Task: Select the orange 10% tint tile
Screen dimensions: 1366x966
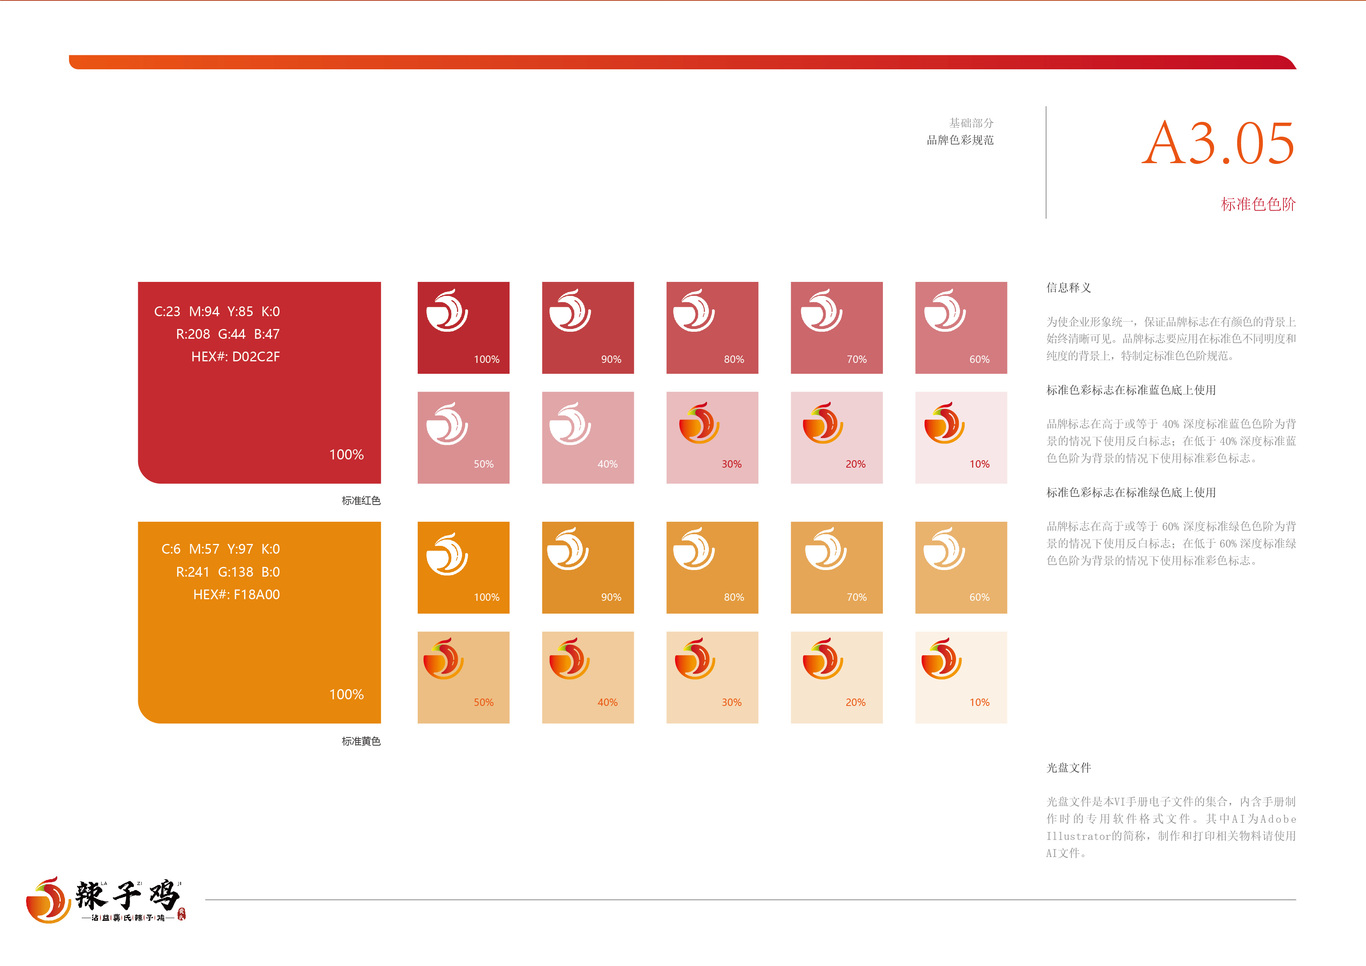Action: (961, 677)
